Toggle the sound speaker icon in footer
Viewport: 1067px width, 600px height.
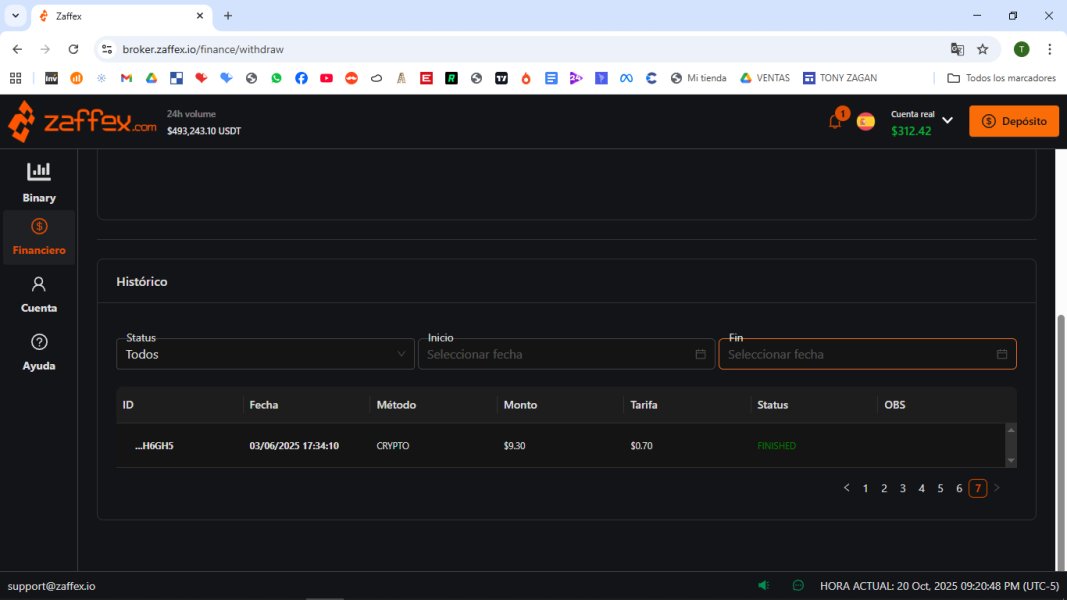[764, 586]
